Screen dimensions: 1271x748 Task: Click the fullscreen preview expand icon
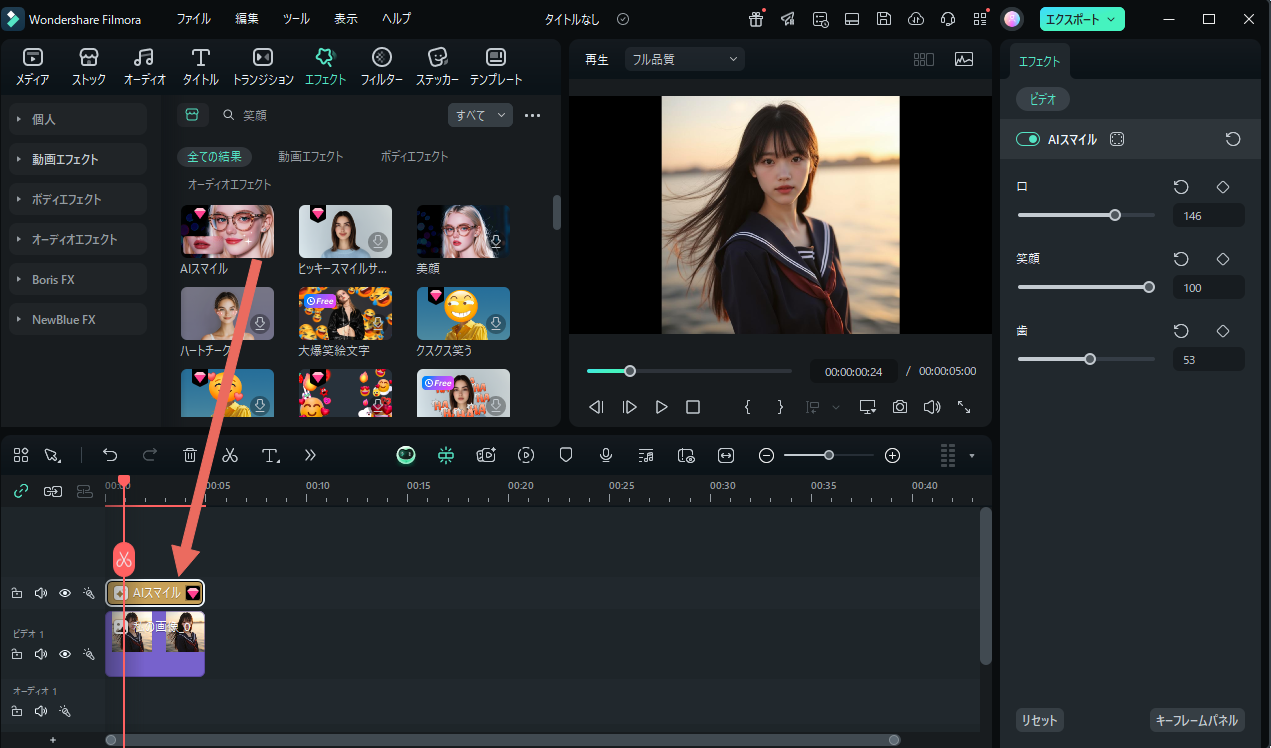pos(964,407)
